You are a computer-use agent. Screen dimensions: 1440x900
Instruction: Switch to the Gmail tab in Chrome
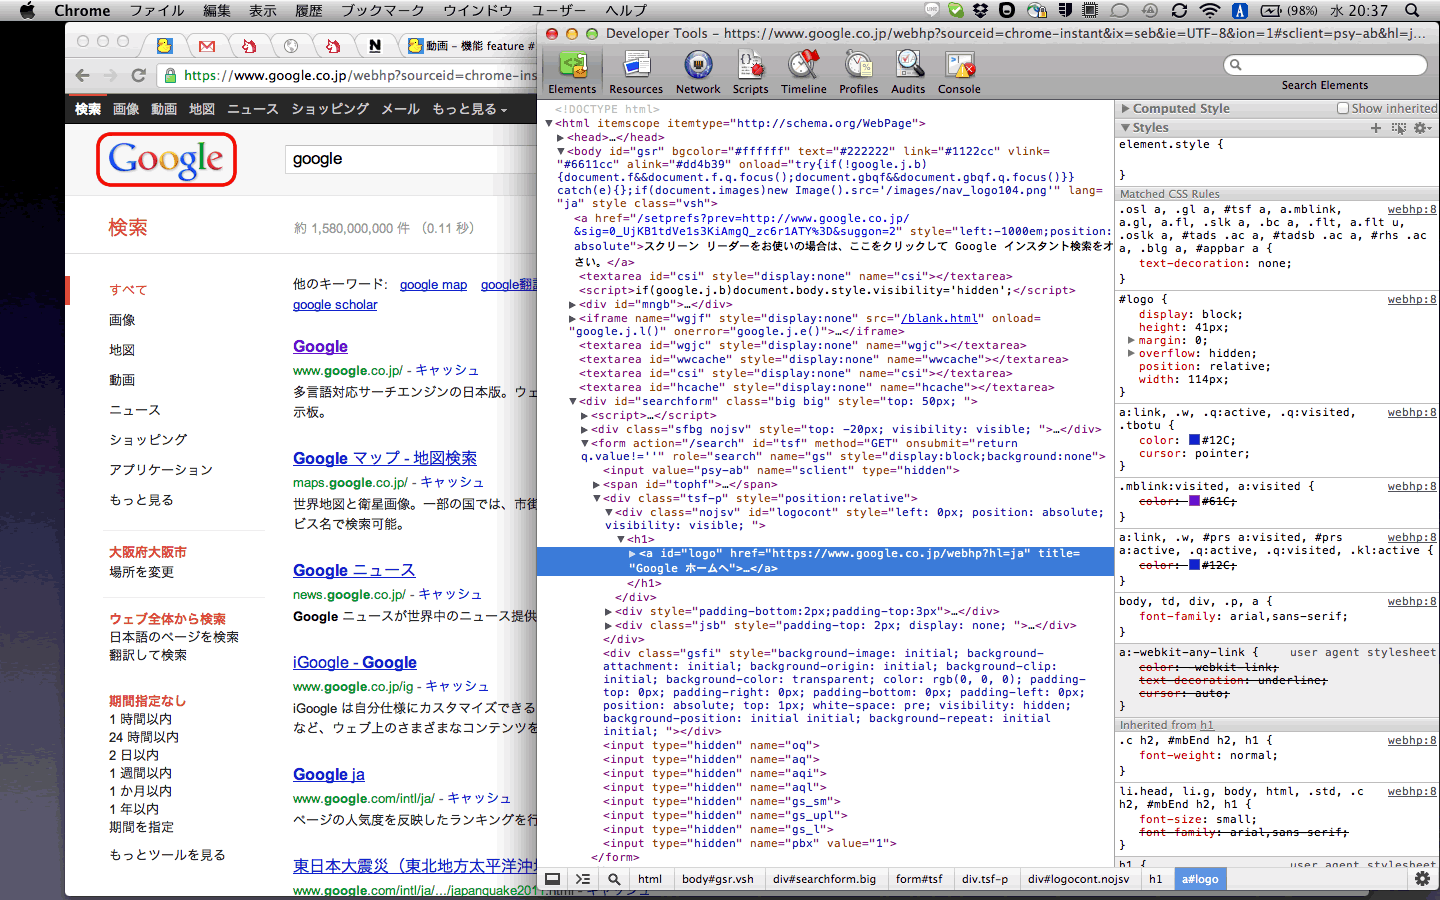(206, 46)
